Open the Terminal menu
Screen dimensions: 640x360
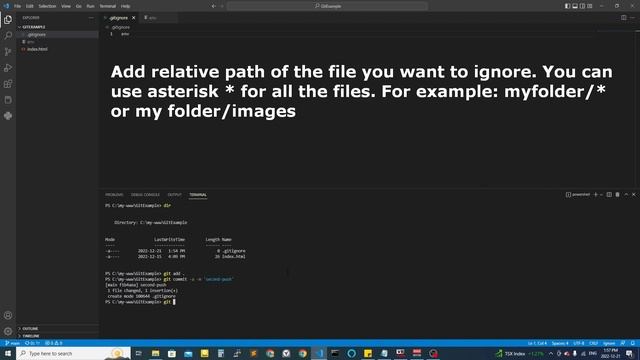coord(108,6)
